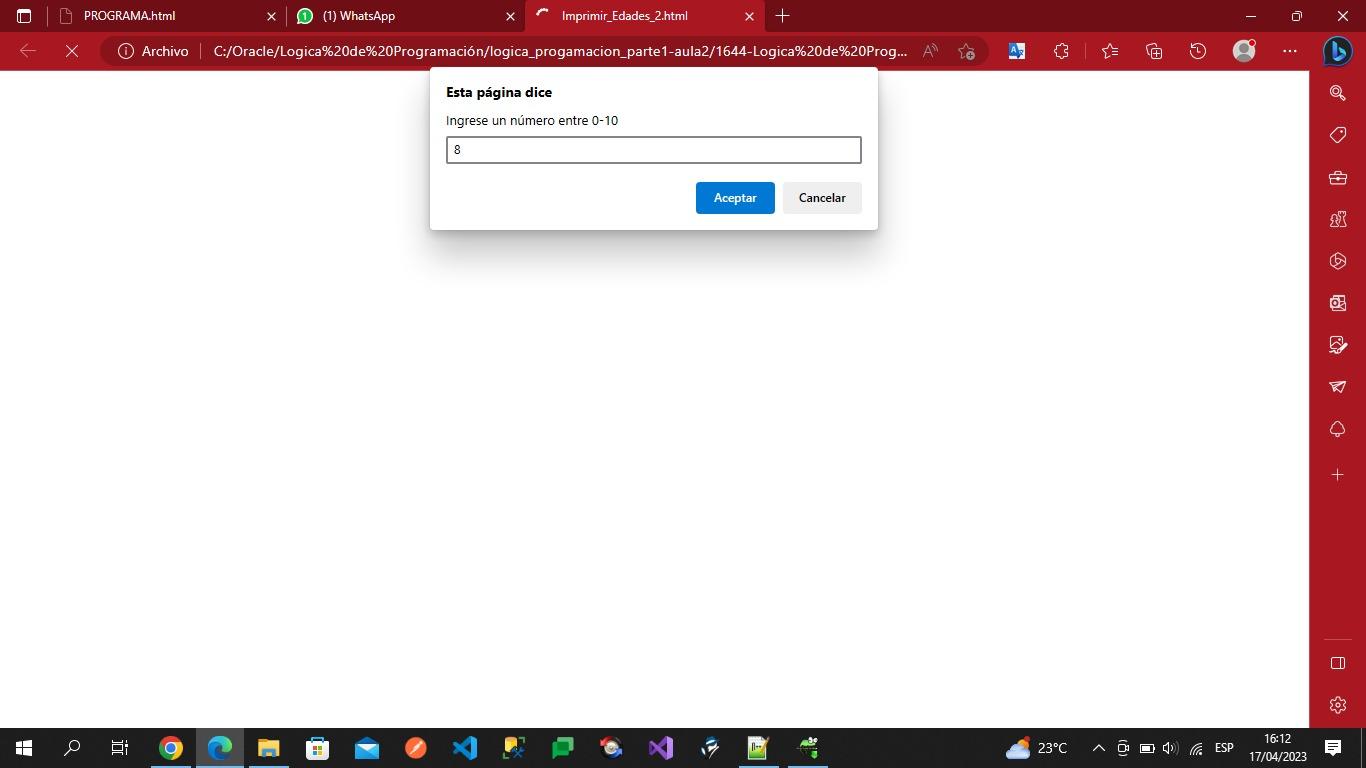Open taskbar Search
The height and width of the screenshot is (768, 1366).
click(x=72, y=748)
